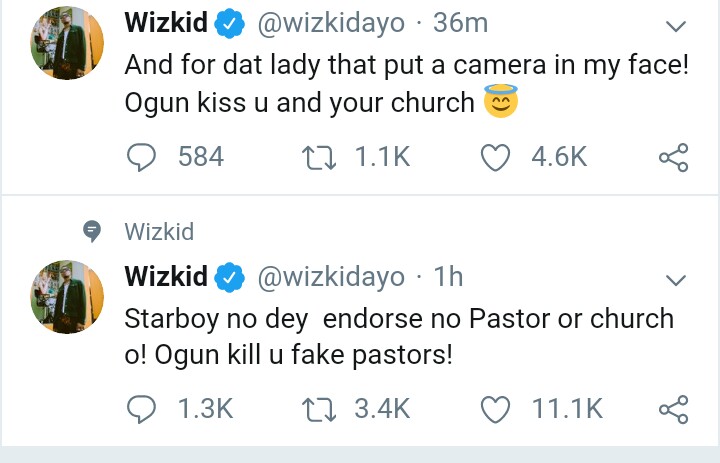Open Wizkid's avatar on first tweet
The height and width of the screenshot is (463, 720).
[67, 44]
